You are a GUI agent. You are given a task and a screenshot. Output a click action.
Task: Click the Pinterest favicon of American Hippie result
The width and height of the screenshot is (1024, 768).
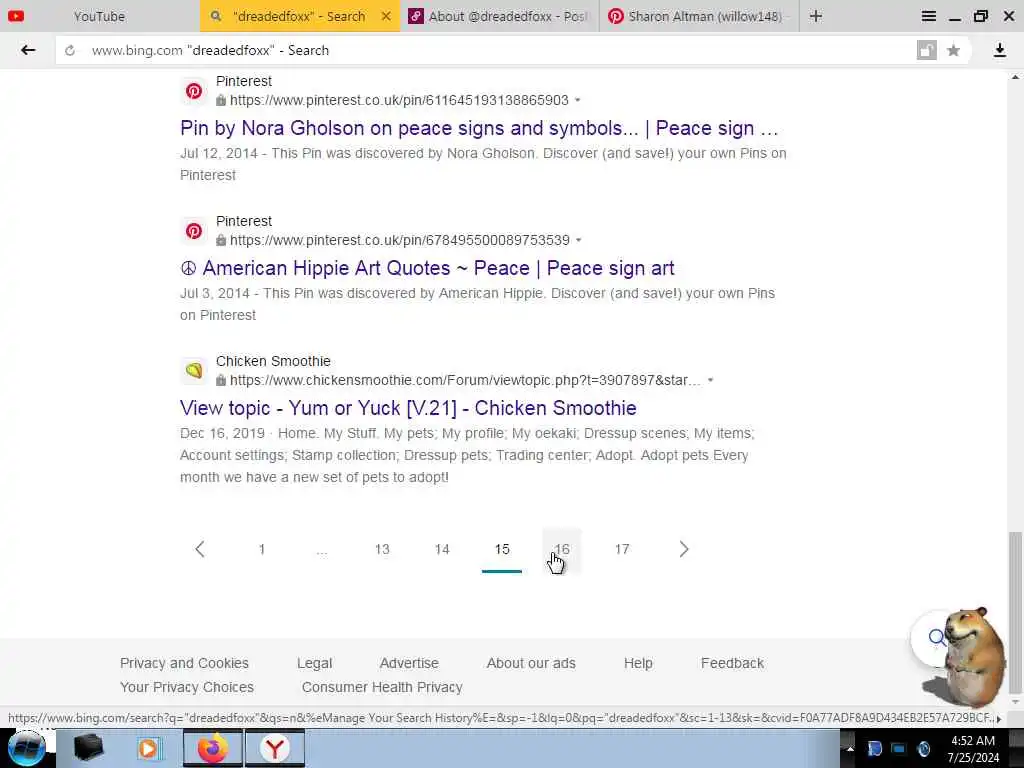click(x=193, y=231)
